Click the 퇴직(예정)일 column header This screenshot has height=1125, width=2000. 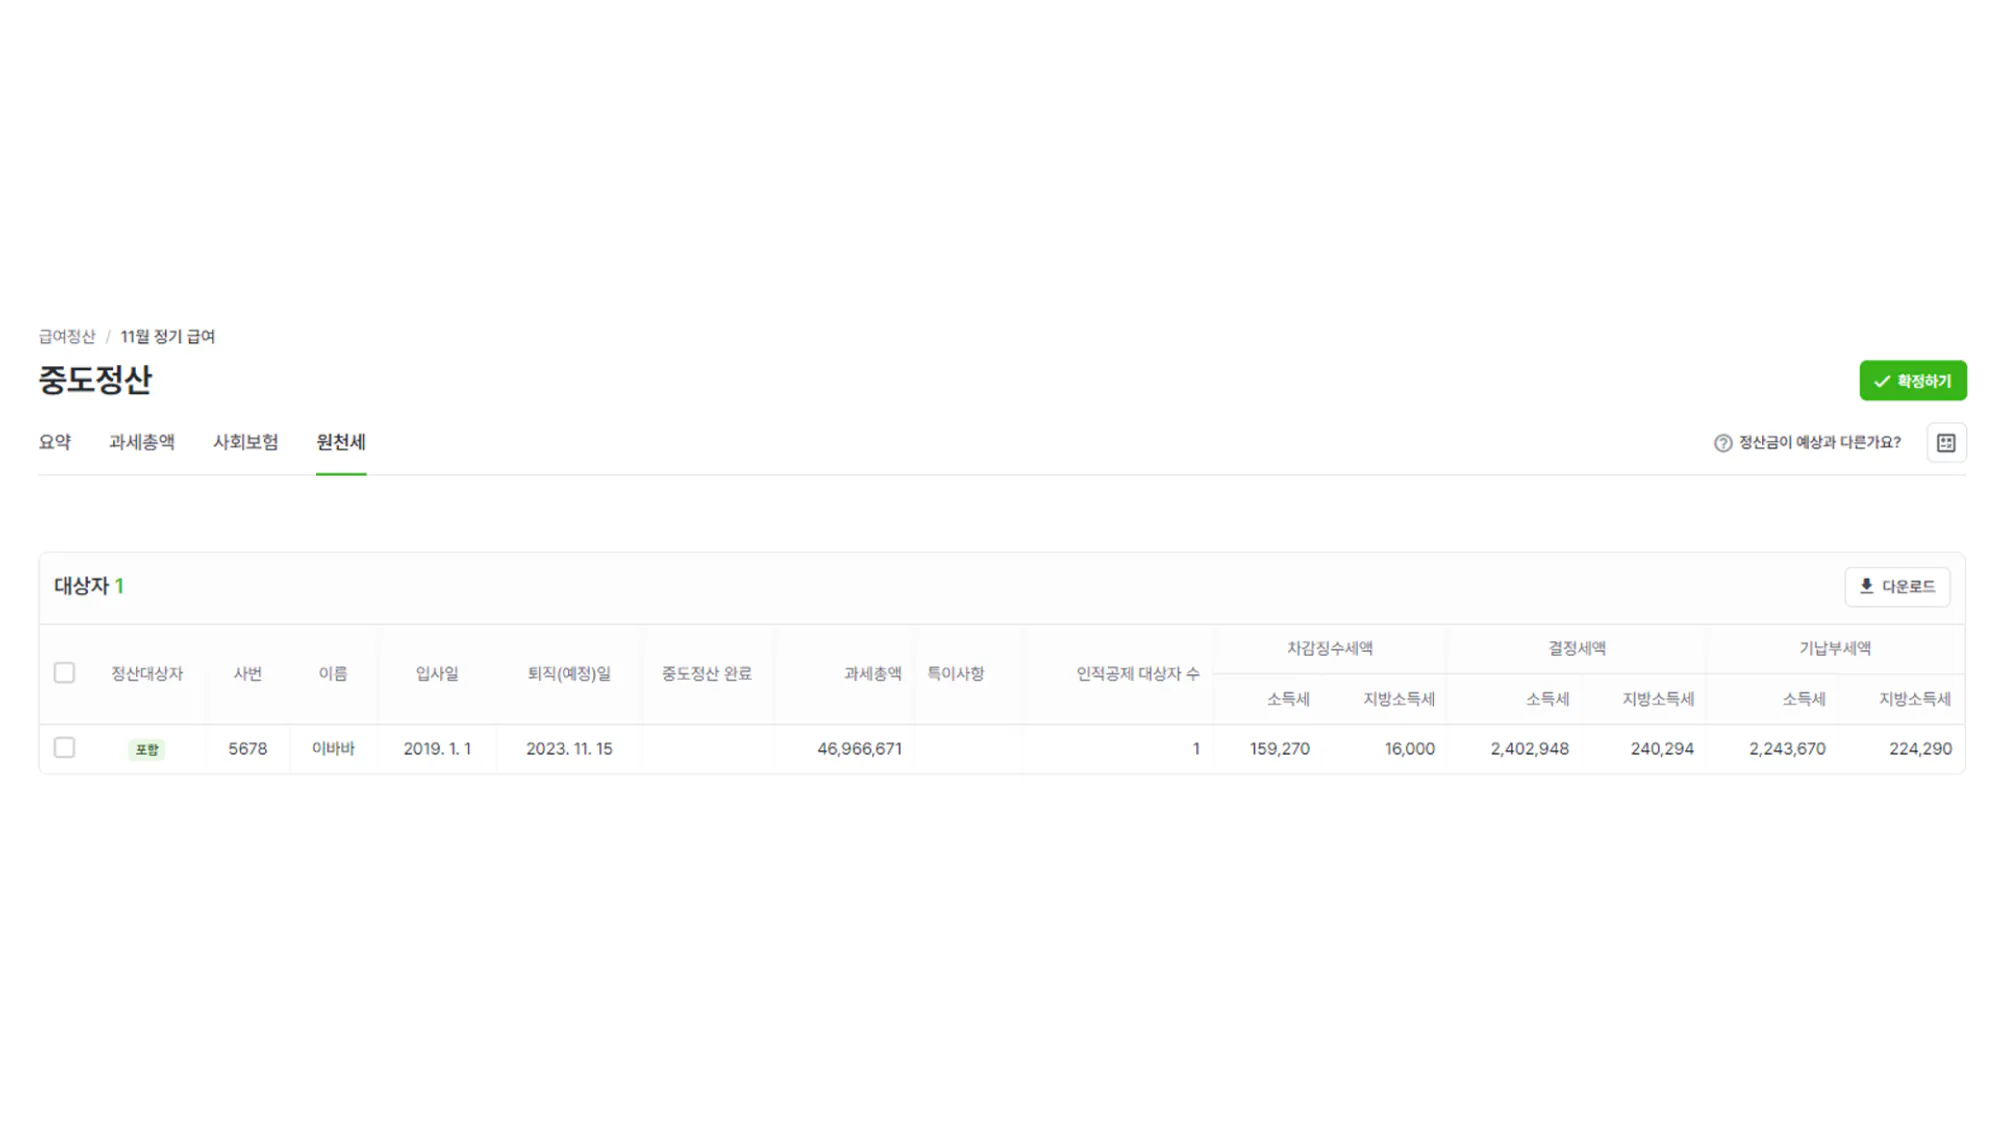point(569,674)
